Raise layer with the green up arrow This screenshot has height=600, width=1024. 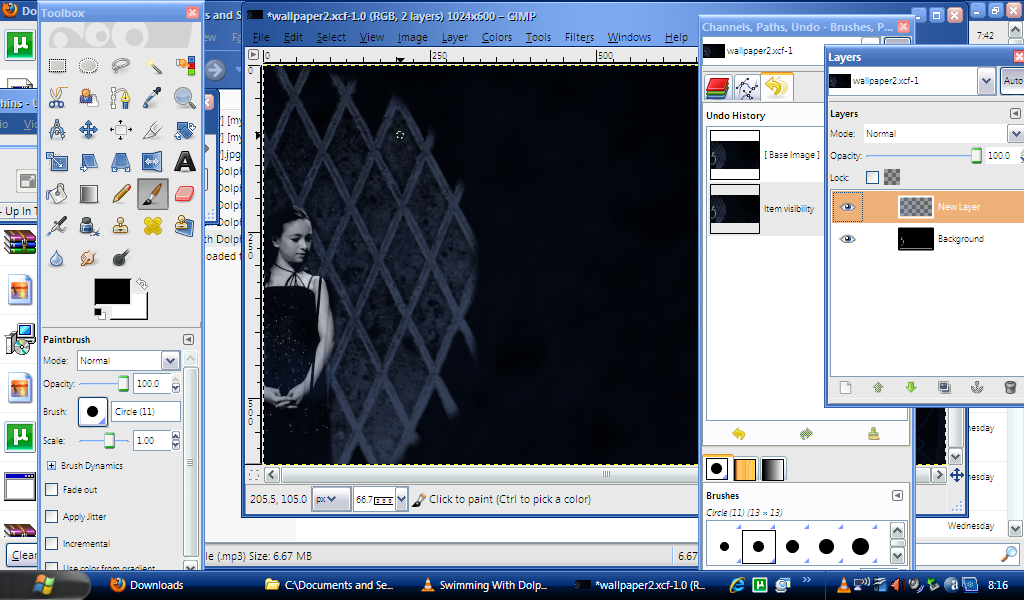point(878,388)
